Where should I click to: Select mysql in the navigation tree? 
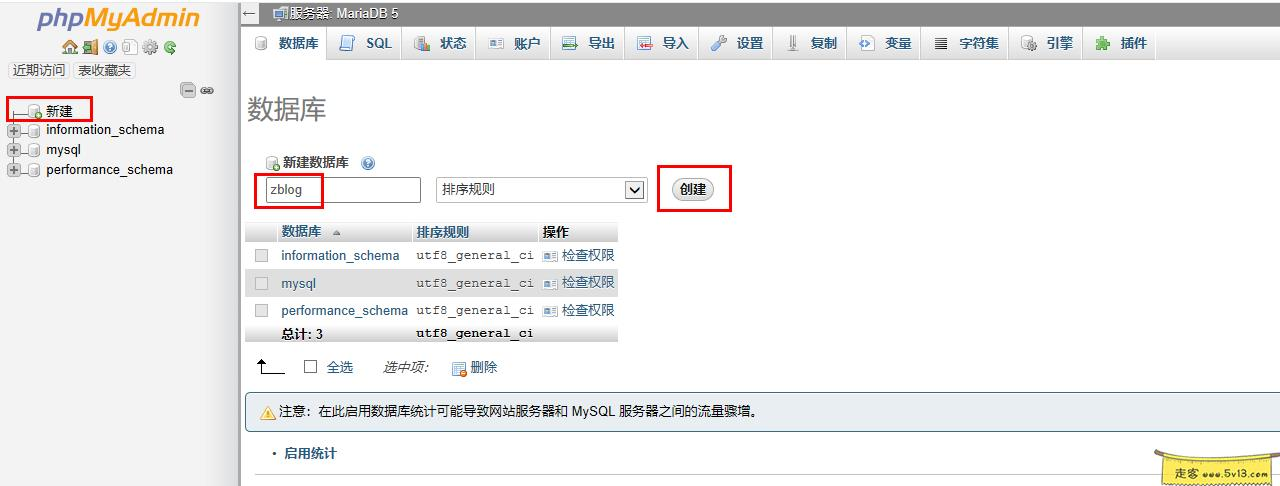[x=63, y=150]
